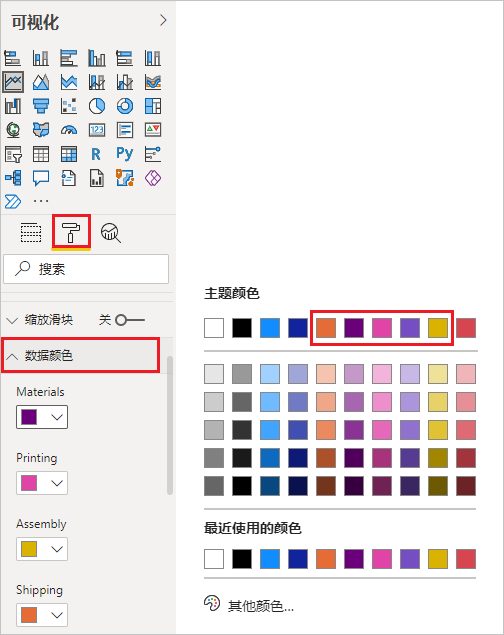Viewport: 504px width, 635px height.
Task: Select the globe map visual
Action: tap(13, 130)
